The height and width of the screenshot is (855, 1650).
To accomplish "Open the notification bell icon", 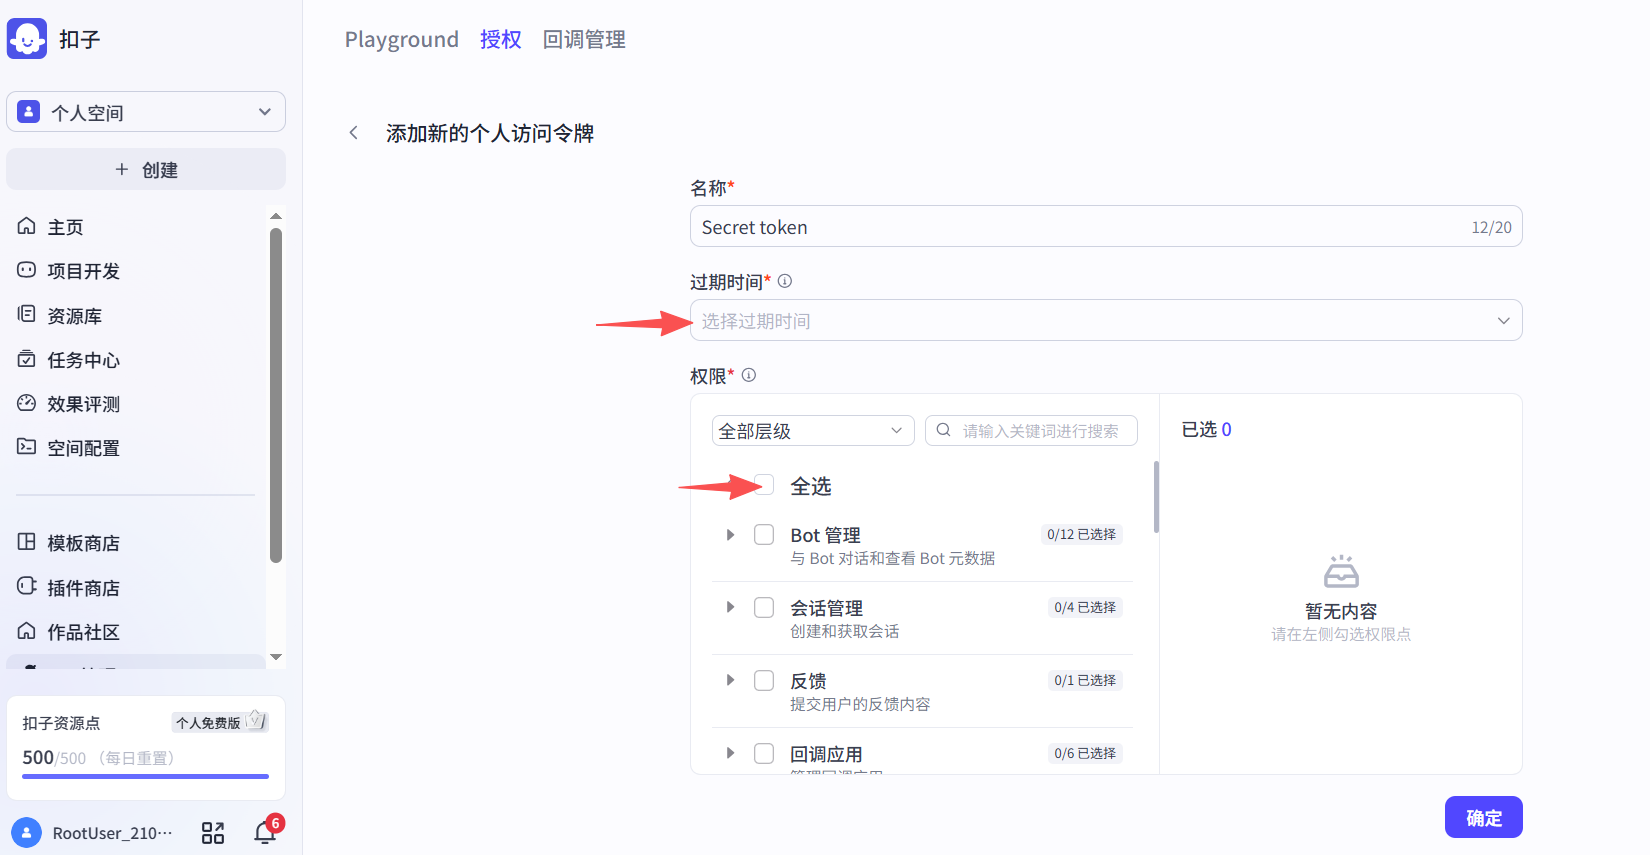I will point(265,832).
